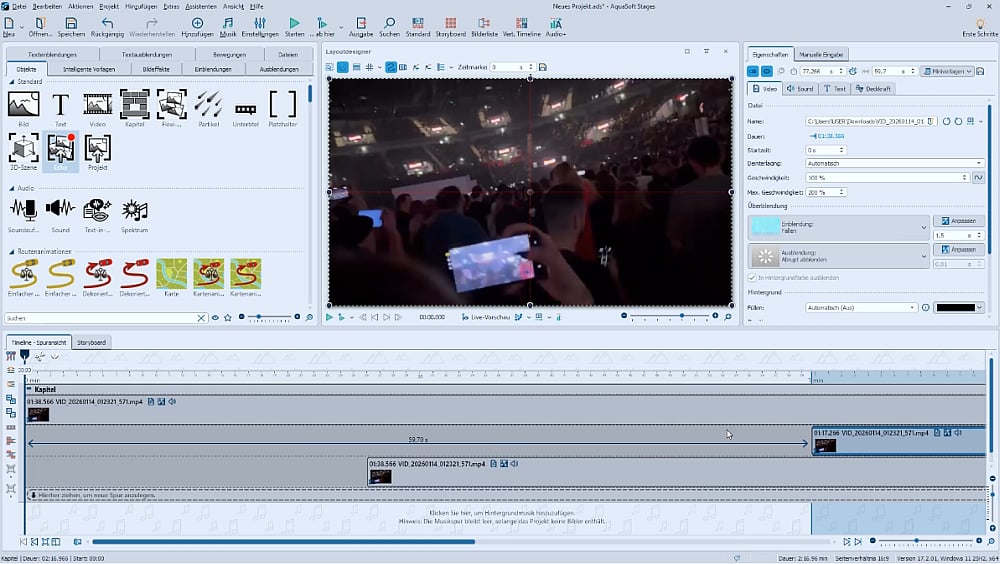The image size is (1000, 564).
Task: Open the Assistenten menu
Action: pyautogui.click(x=199, y=6)
